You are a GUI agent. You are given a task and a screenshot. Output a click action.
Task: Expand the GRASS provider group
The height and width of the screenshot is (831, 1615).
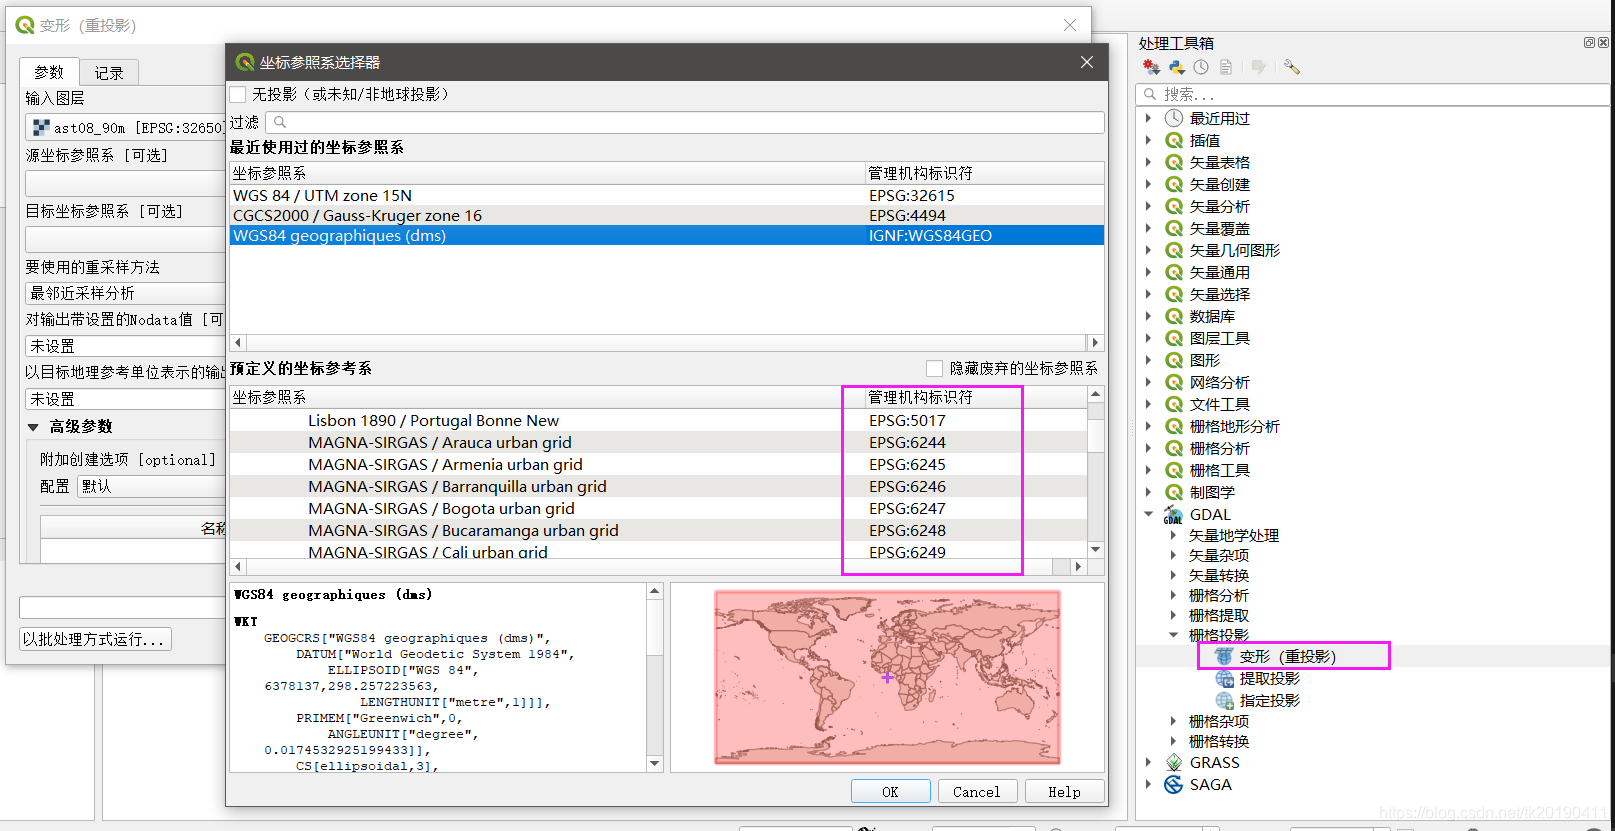pyautogui.click(x=1148, y=762)
